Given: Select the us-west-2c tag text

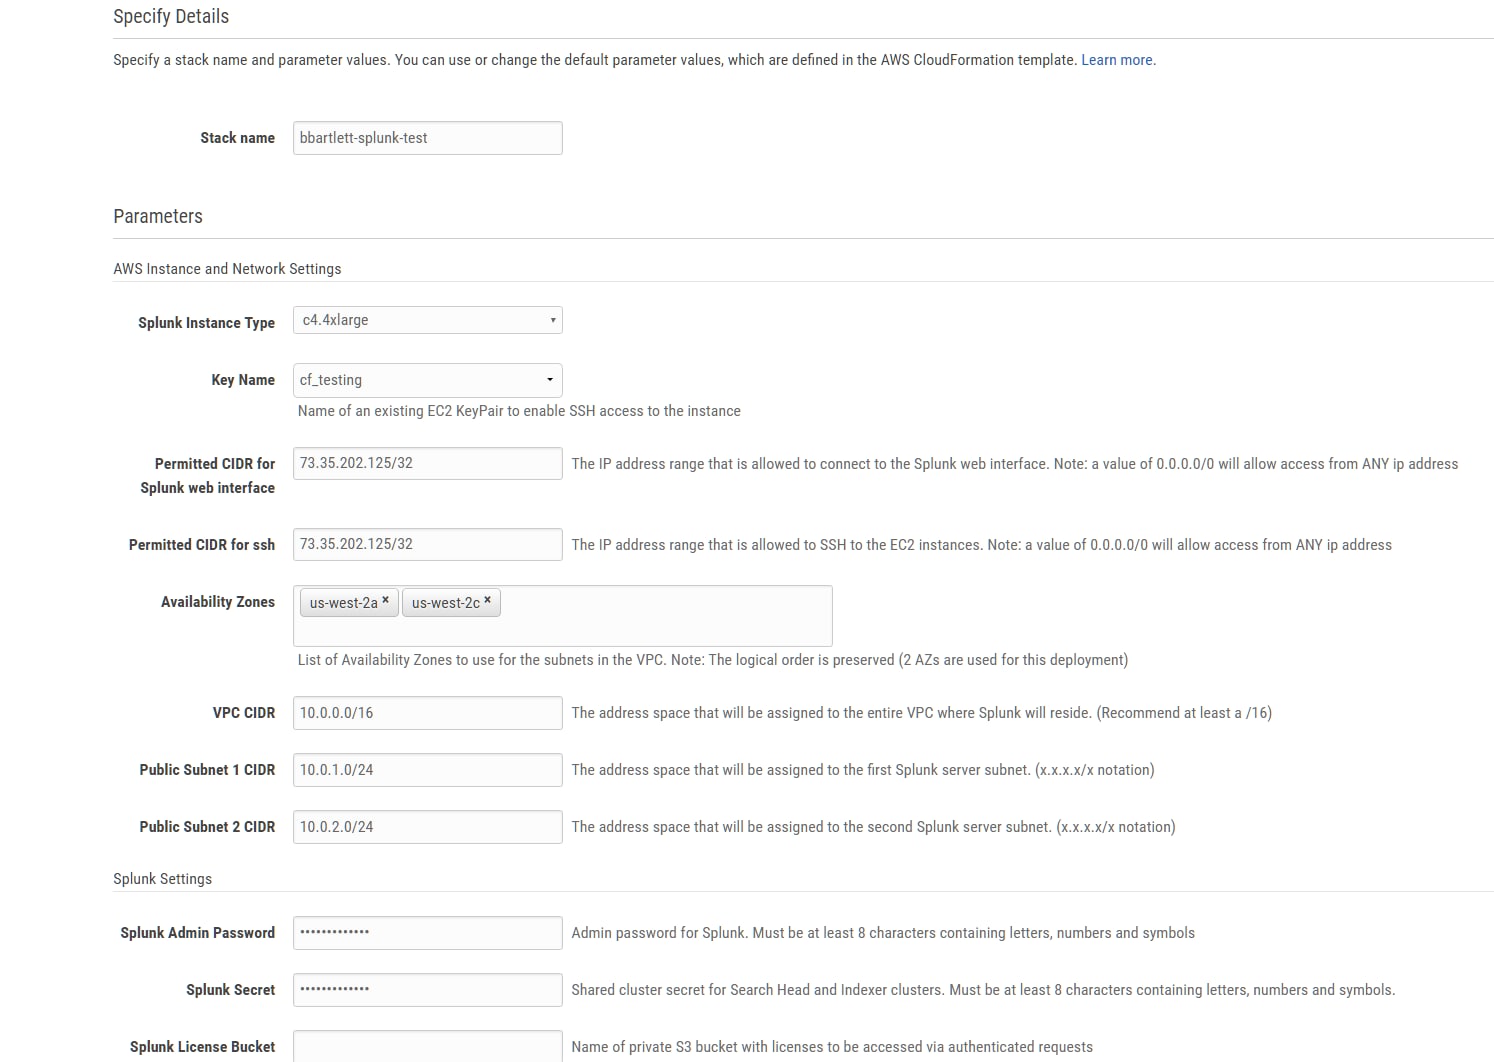Looking at the screenshot, I should point(445,603).
